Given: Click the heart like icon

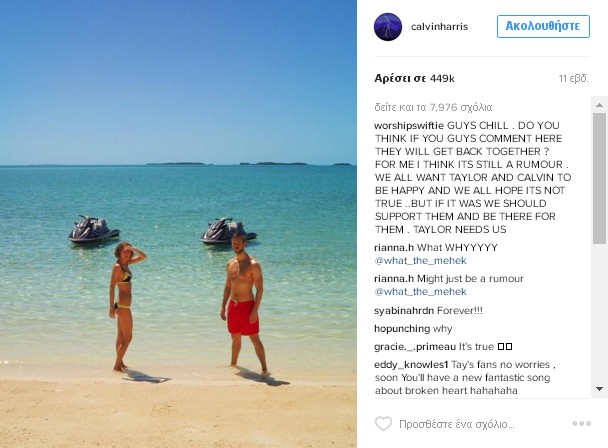Looking at the screenshot, I should [383, 424].
